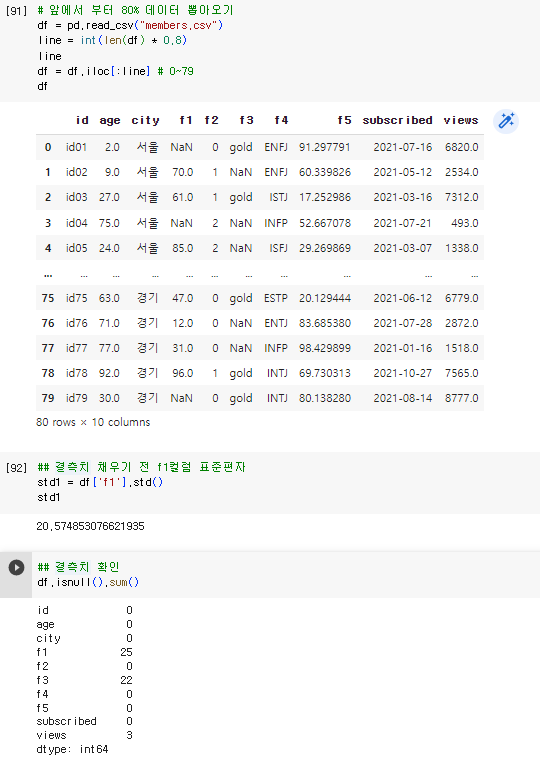Viewport: 540px width, 765px height.
Task: Select cell id04 in the table
Action: pyautogui.click(x=77, y=223)
